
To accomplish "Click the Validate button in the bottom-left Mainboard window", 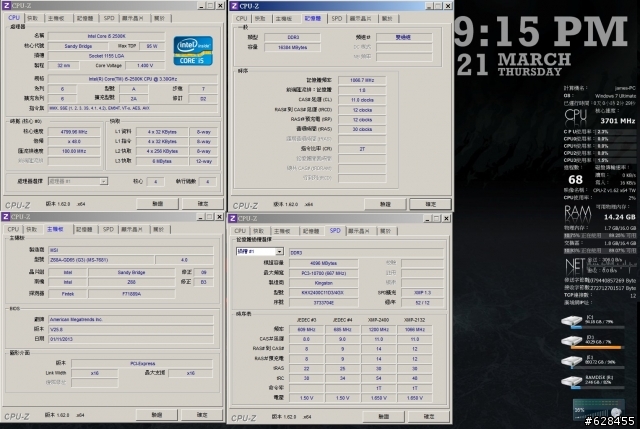I will (157, 415).
